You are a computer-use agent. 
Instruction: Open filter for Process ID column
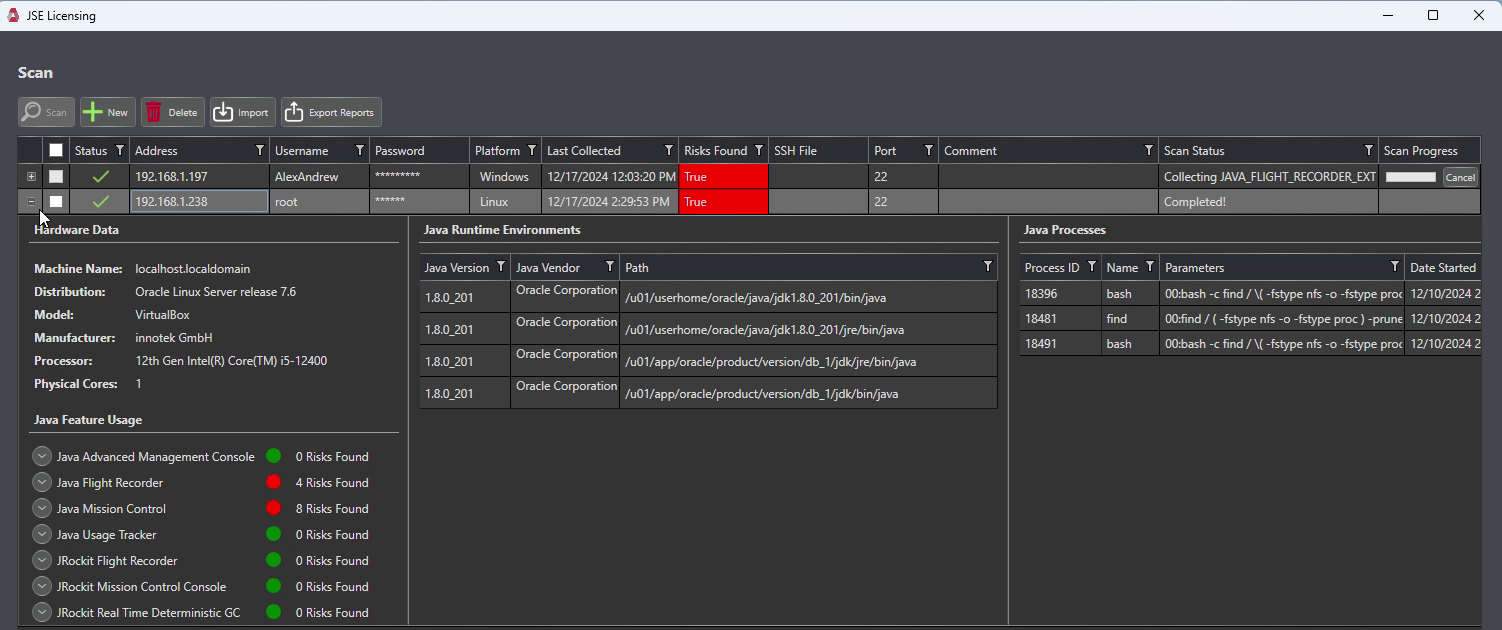(1092, 267)
